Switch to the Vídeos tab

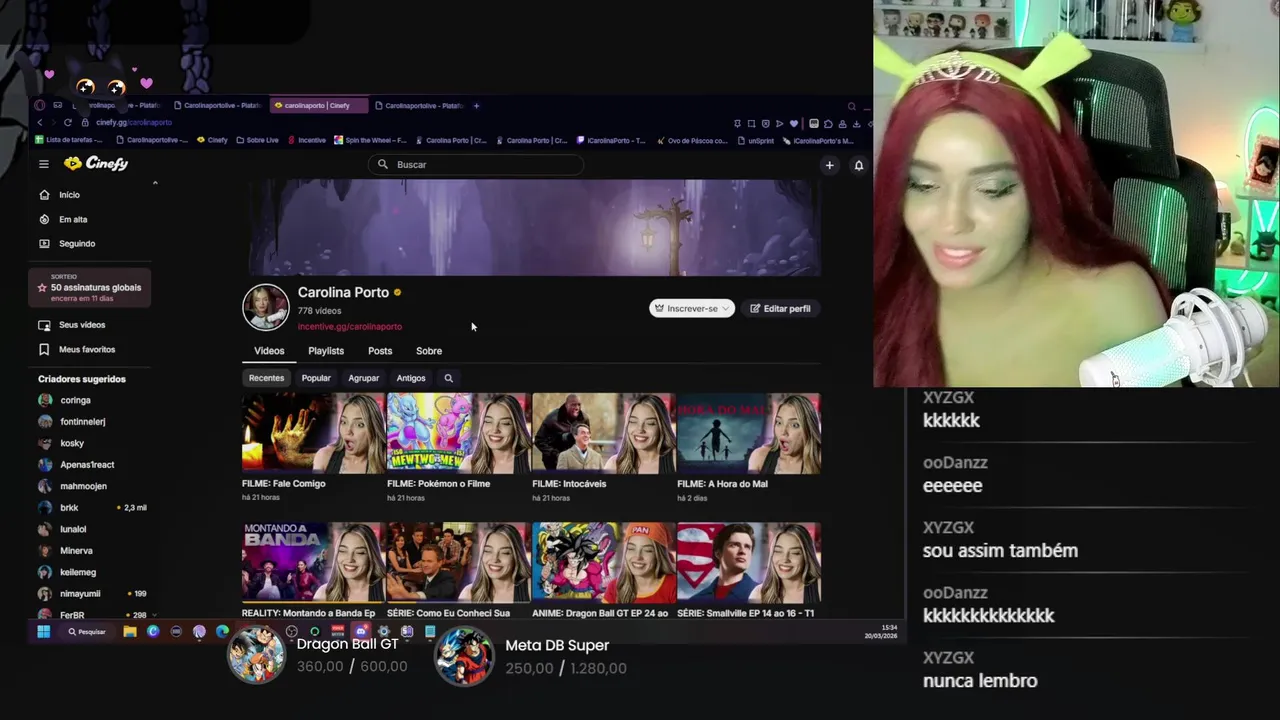269,351
